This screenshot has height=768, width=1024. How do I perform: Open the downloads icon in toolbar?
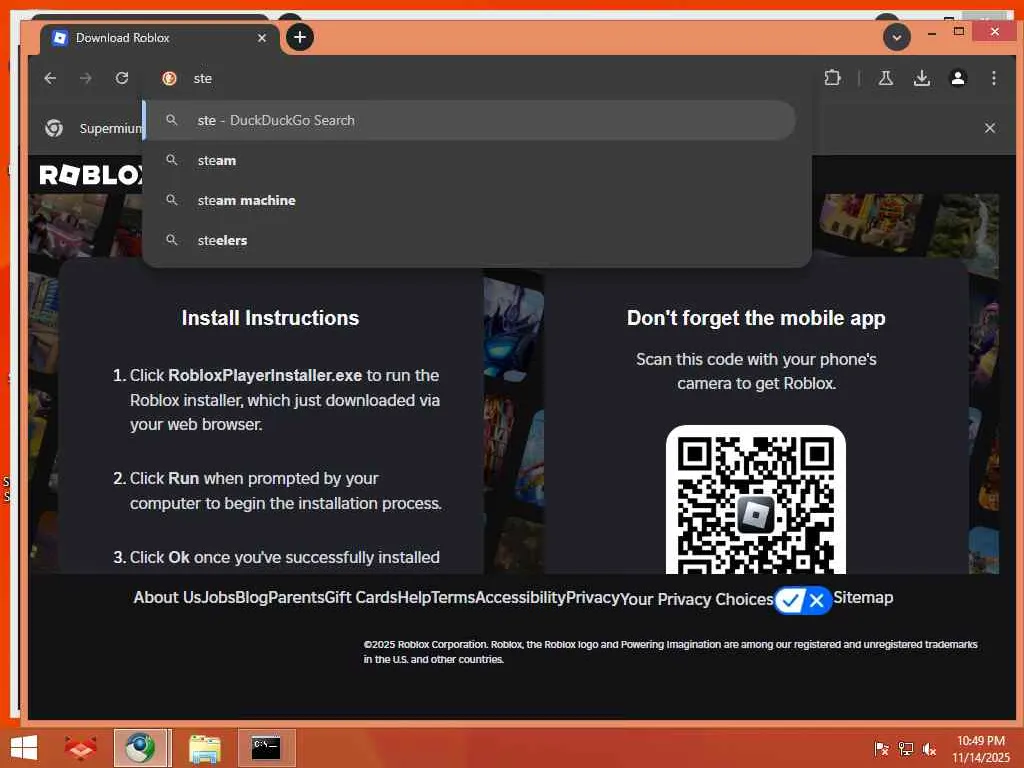[921, 78]
